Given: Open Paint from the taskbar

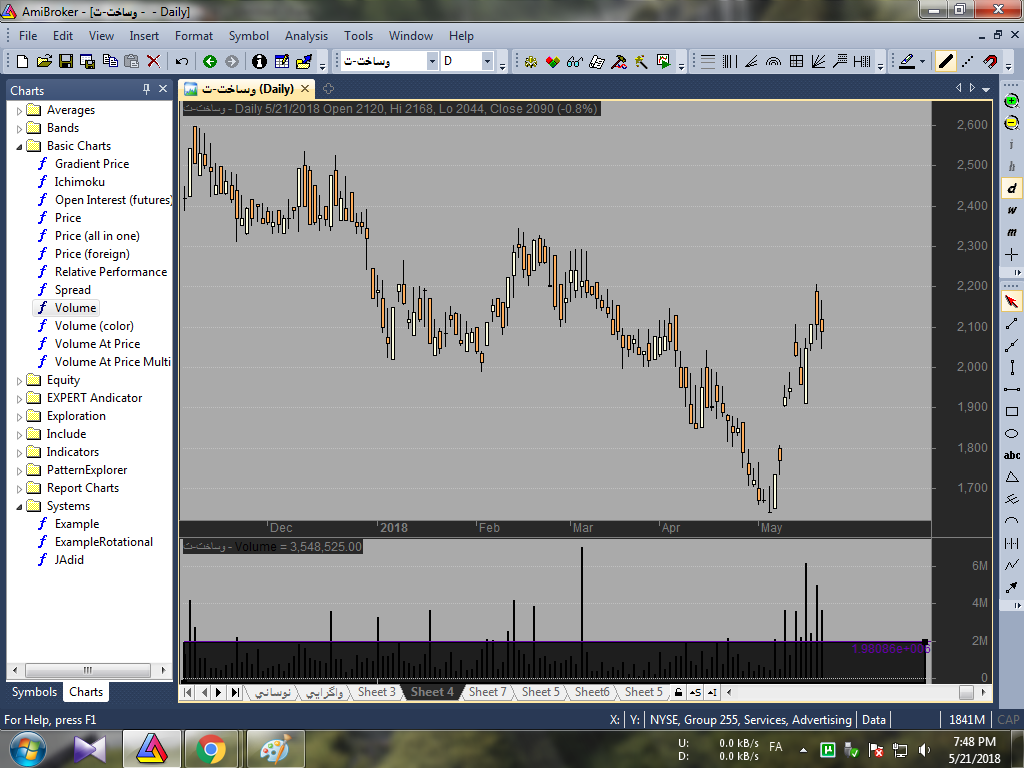Looking at the screenshot, I should (x=275, y=749).
